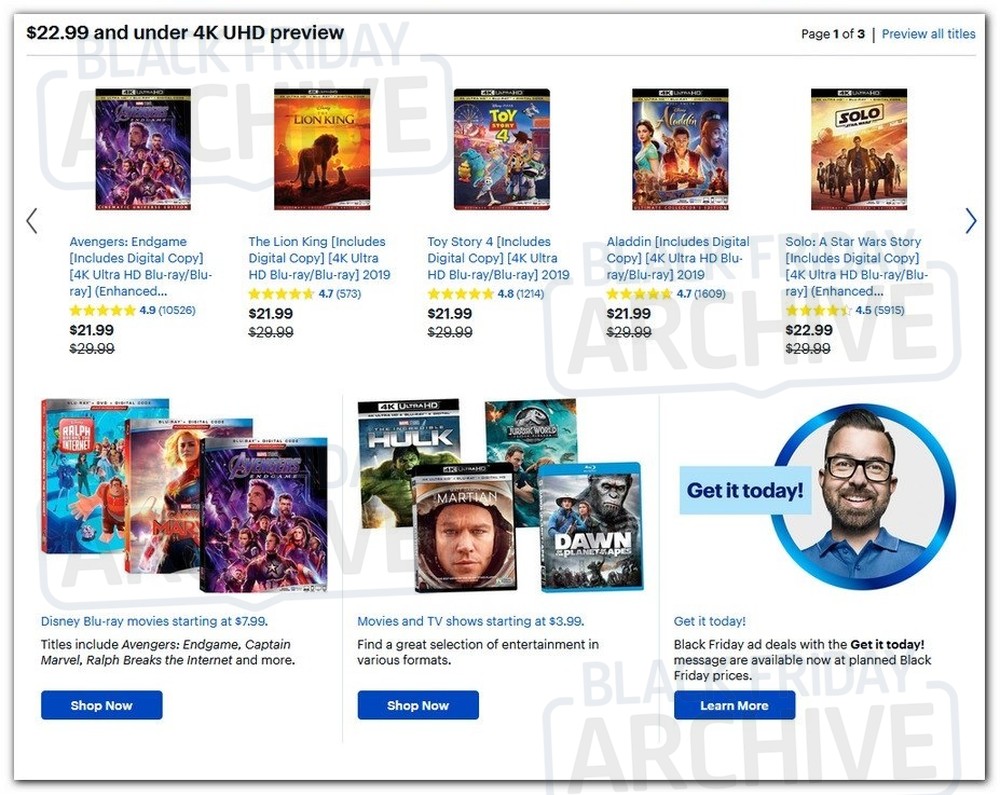Open Avengers: Endgame product title link
This screenshot has width=1000, height=795.
coord(140,266)
